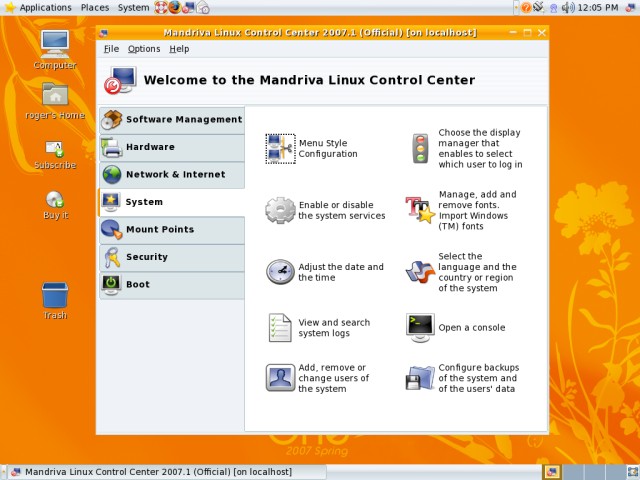Open the Places menu in top panel
Image resolution: width=640 pixels, height=480 pixels.
pyautogui.click(x=95, y=7)
